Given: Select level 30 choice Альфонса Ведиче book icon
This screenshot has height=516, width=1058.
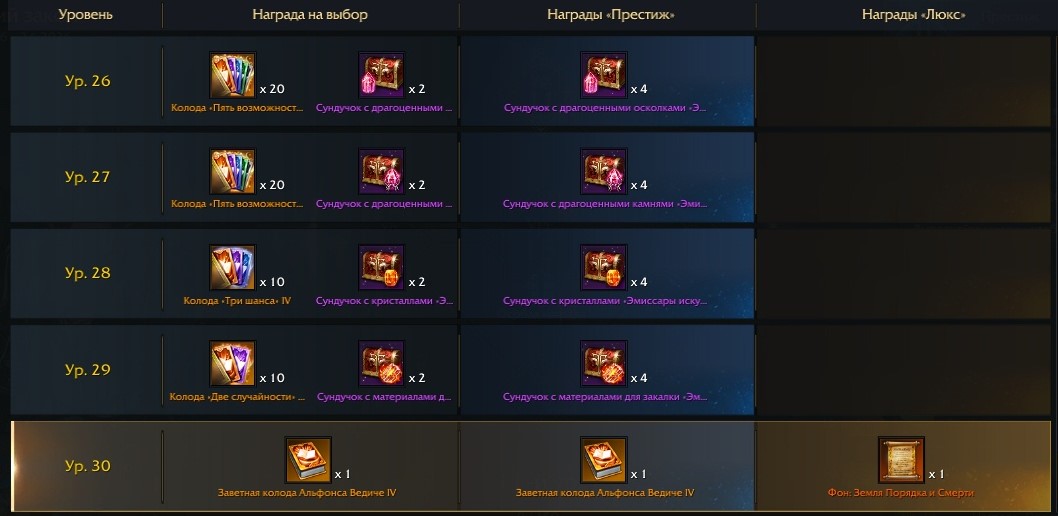Looking at the screenshot, I should tap(308, 460).
